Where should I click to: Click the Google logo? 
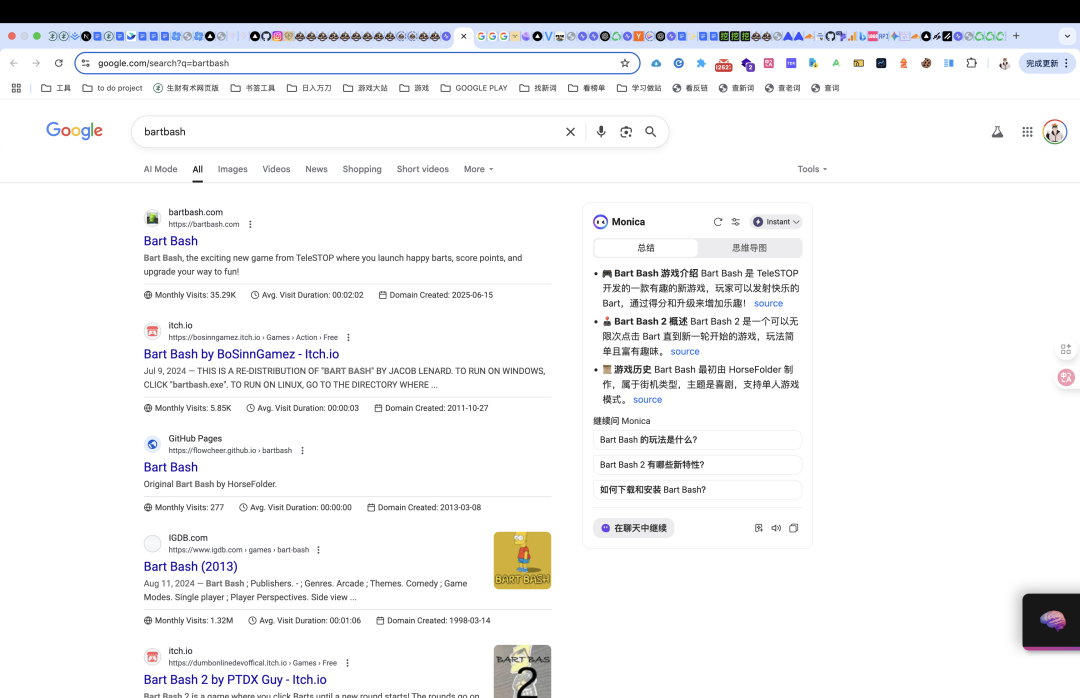coord(74,131)
